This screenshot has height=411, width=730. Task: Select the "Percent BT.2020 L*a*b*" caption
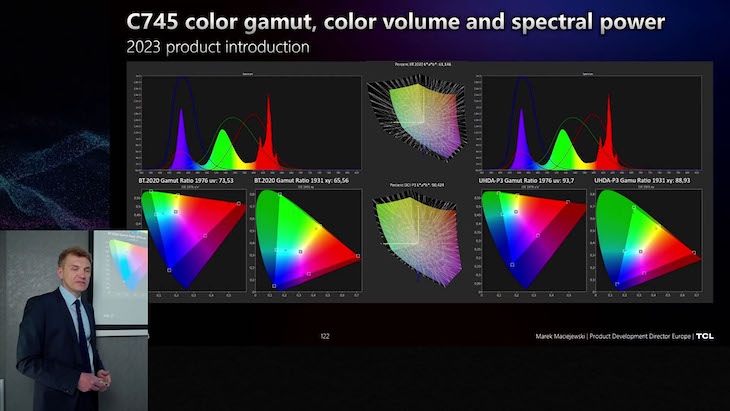[x=423, y=64]
